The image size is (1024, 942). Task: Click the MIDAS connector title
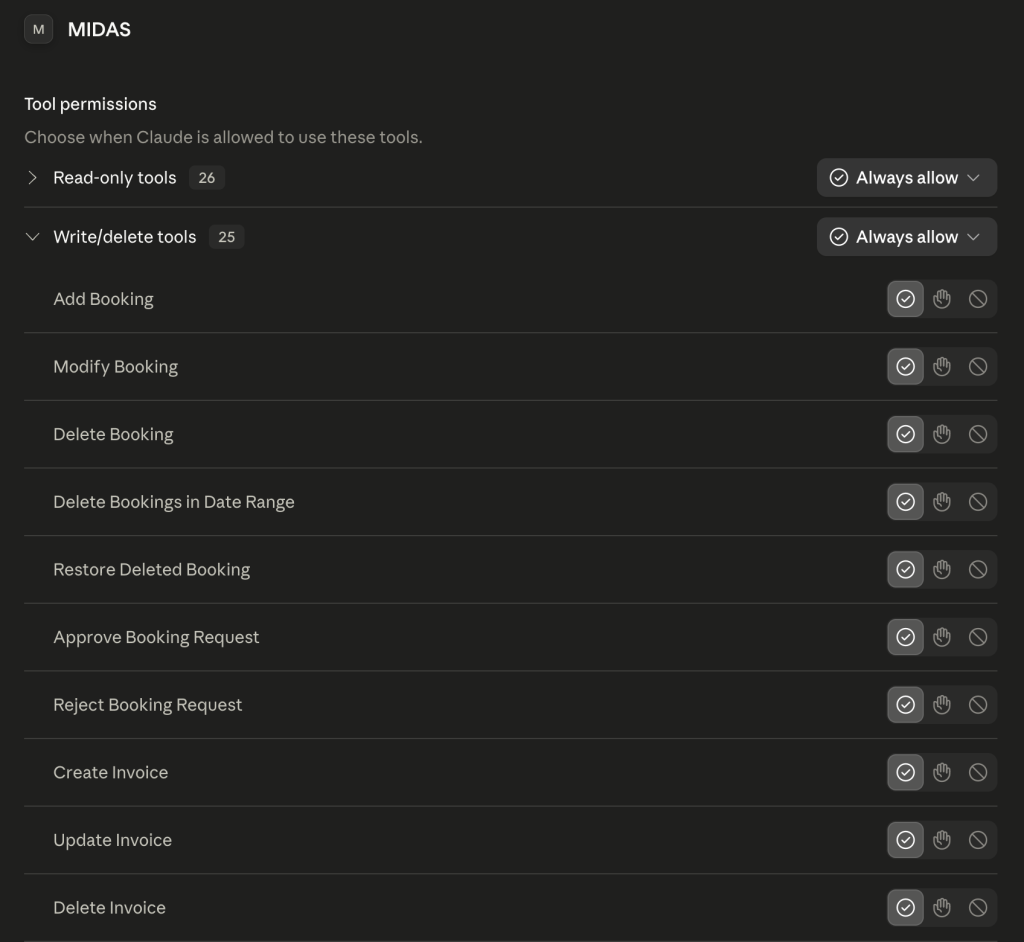[x=99, y=29]
